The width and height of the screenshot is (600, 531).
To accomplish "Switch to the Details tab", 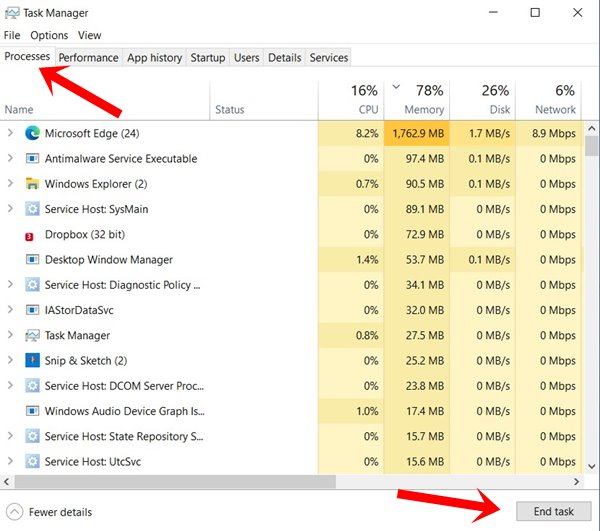I will tap(284, 57).
